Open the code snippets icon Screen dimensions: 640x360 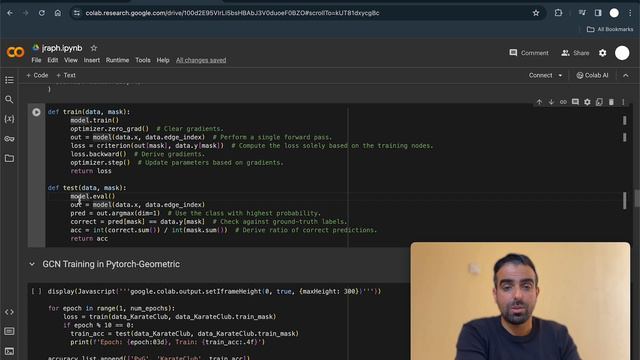tap(9, 312)
